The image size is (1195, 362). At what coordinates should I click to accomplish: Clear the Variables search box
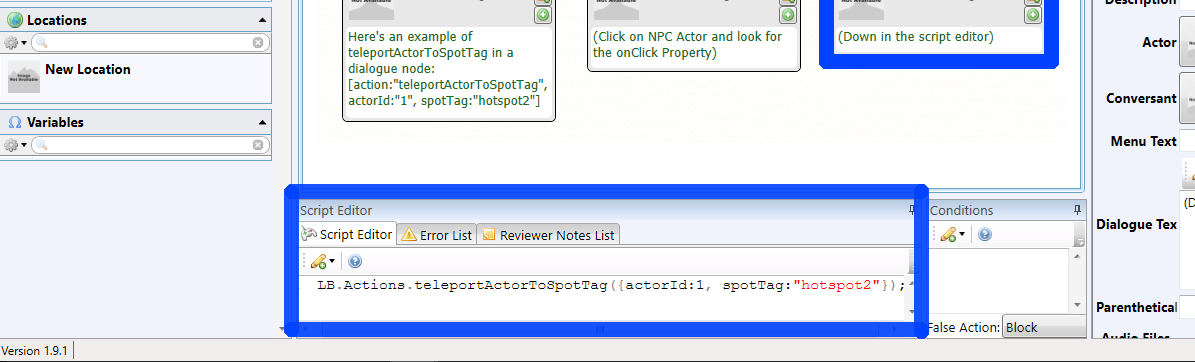point(258,145)
